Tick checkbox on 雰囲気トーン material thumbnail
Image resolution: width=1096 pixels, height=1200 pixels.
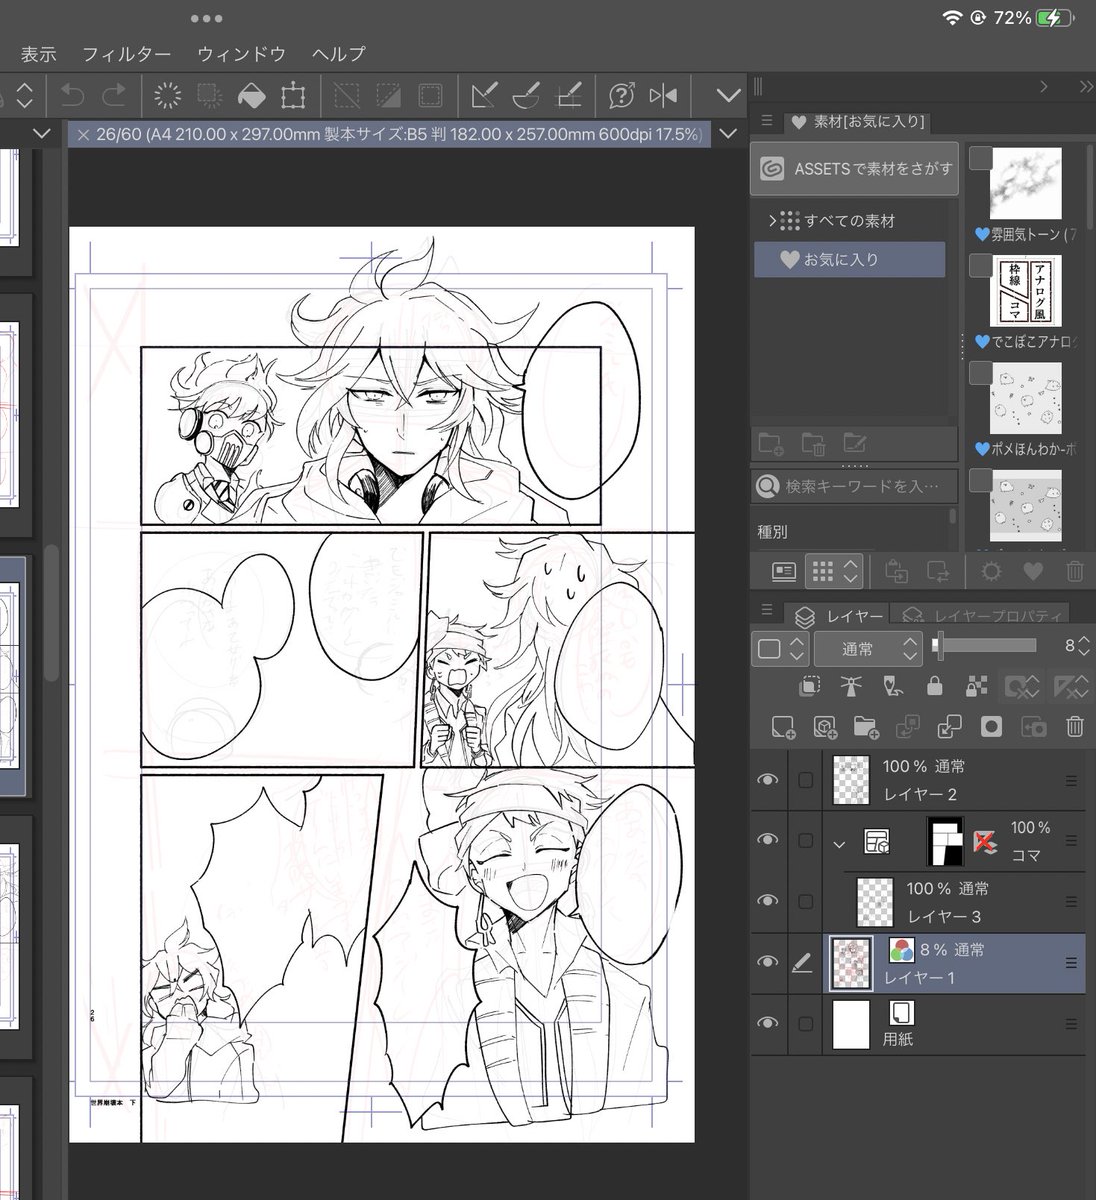(x=981, y=156)
